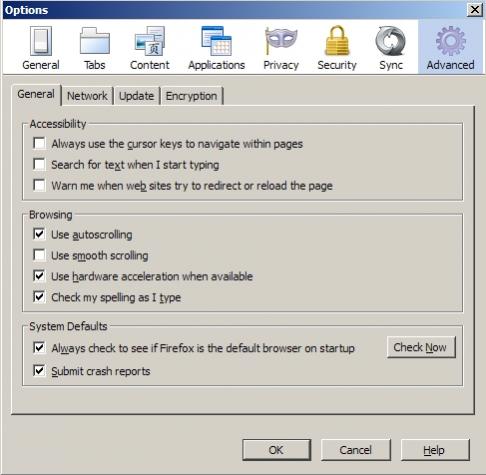Click the Check Now button
This screenshot has width=486, height=475.
[x=421, y=347]
